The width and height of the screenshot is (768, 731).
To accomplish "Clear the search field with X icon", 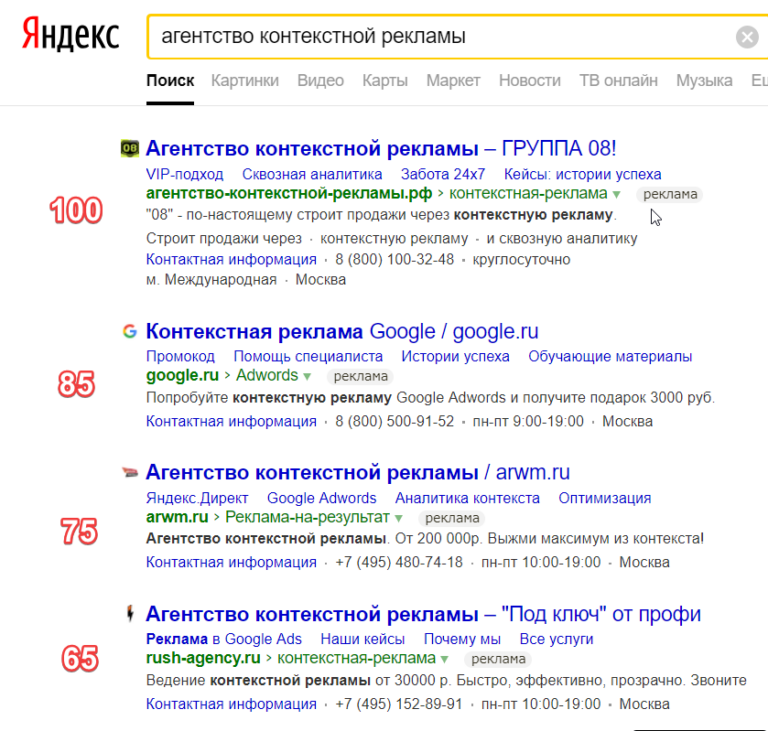I will (747, 37).
